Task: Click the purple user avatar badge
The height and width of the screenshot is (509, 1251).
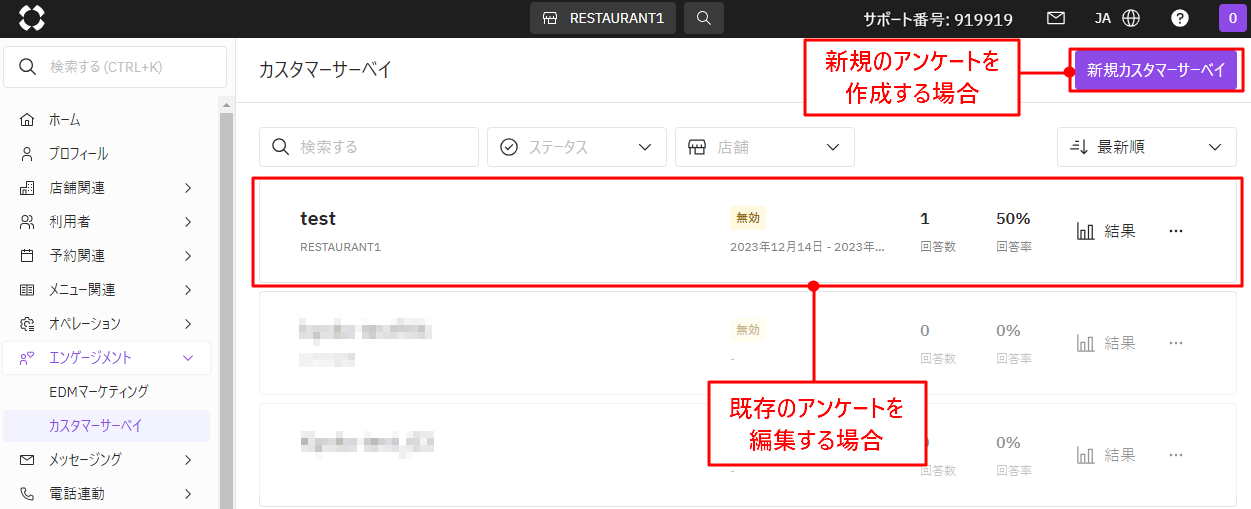Action: tap(1232, 18)
